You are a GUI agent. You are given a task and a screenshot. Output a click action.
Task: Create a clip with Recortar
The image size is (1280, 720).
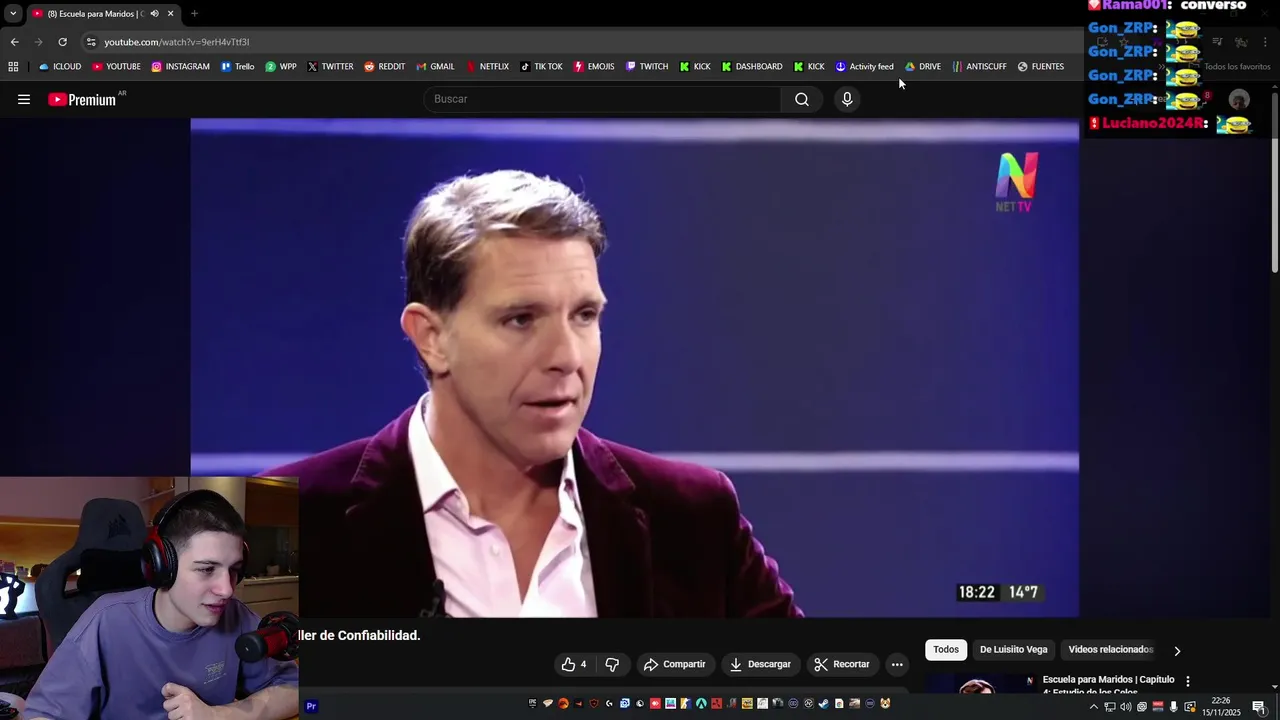[842, 664]
